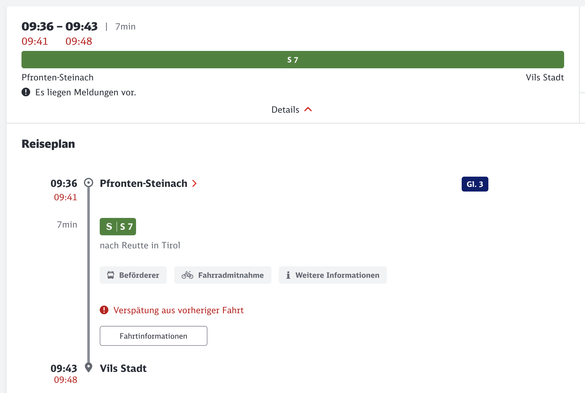Screen dimensions: 585x393
Task: Select the Pfronten-Steinach station name
Action: [x=143, y=183]
